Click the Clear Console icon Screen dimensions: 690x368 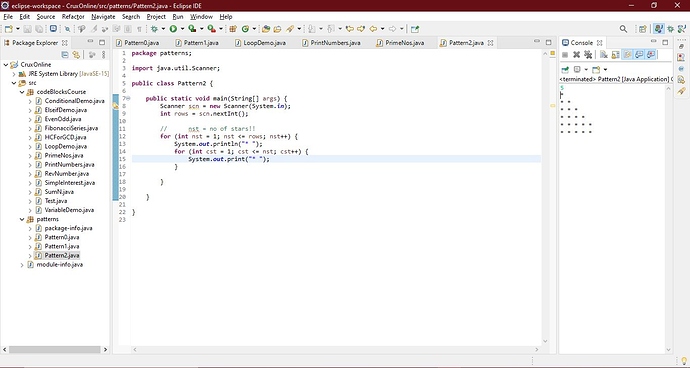point(604,55)
